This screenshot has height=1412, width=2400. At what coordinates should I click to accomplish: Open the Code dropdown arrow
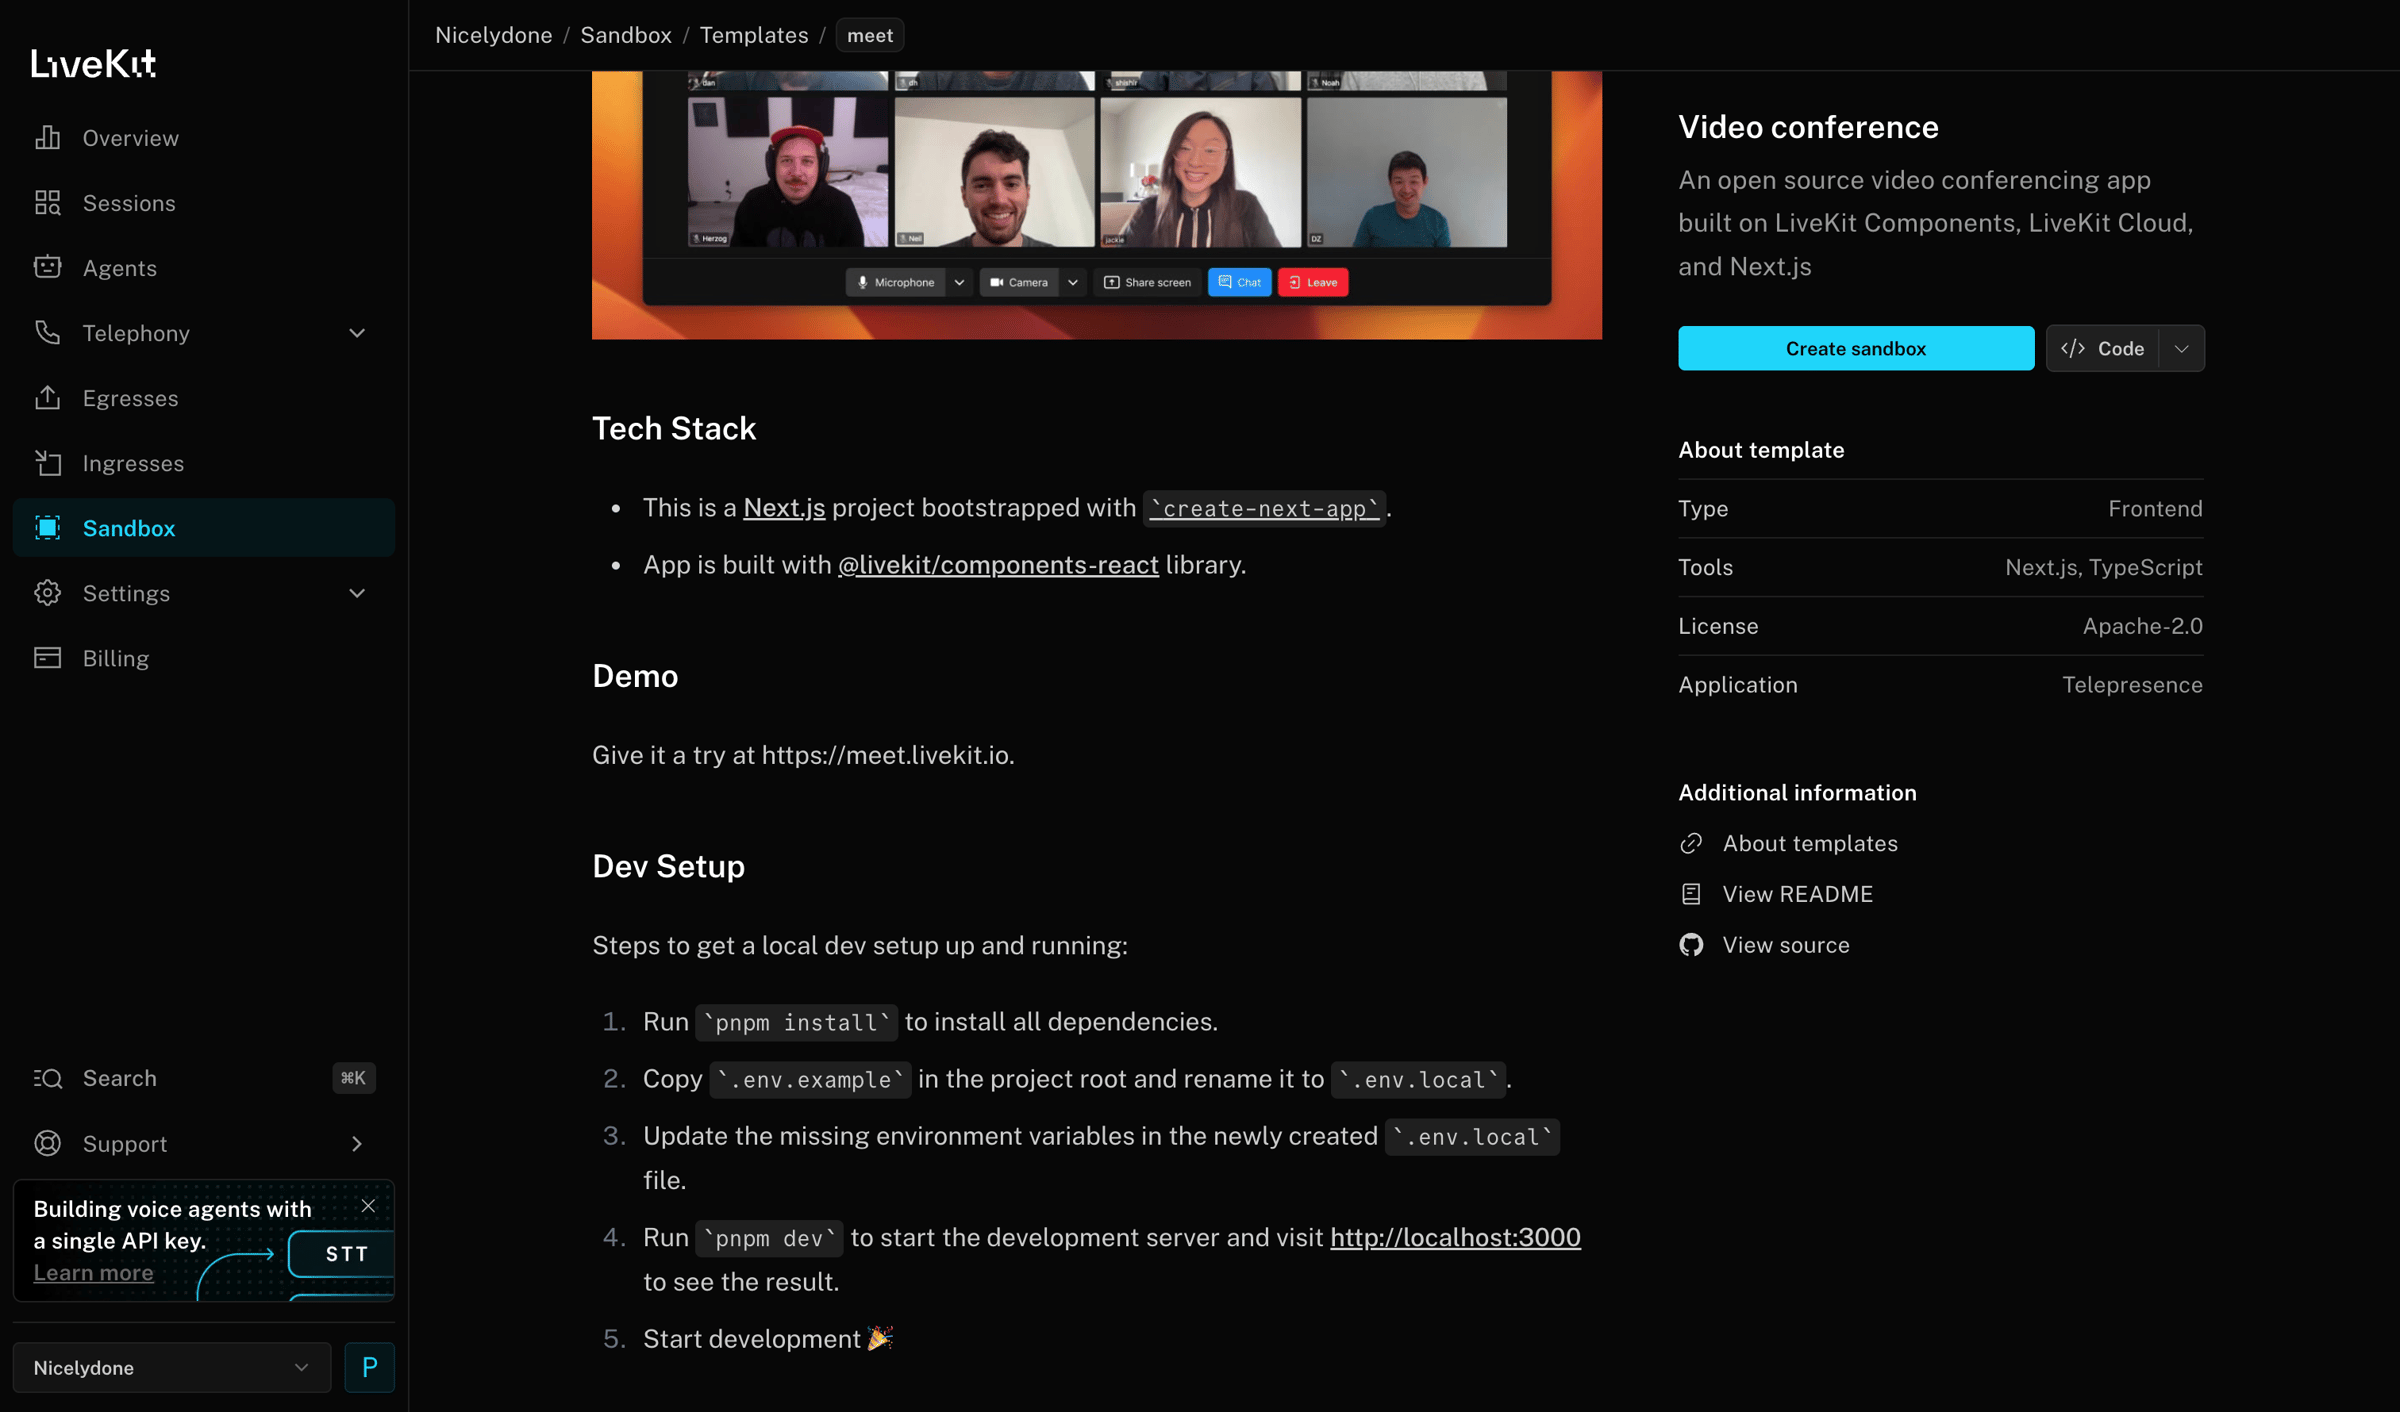click(2181, 348)
